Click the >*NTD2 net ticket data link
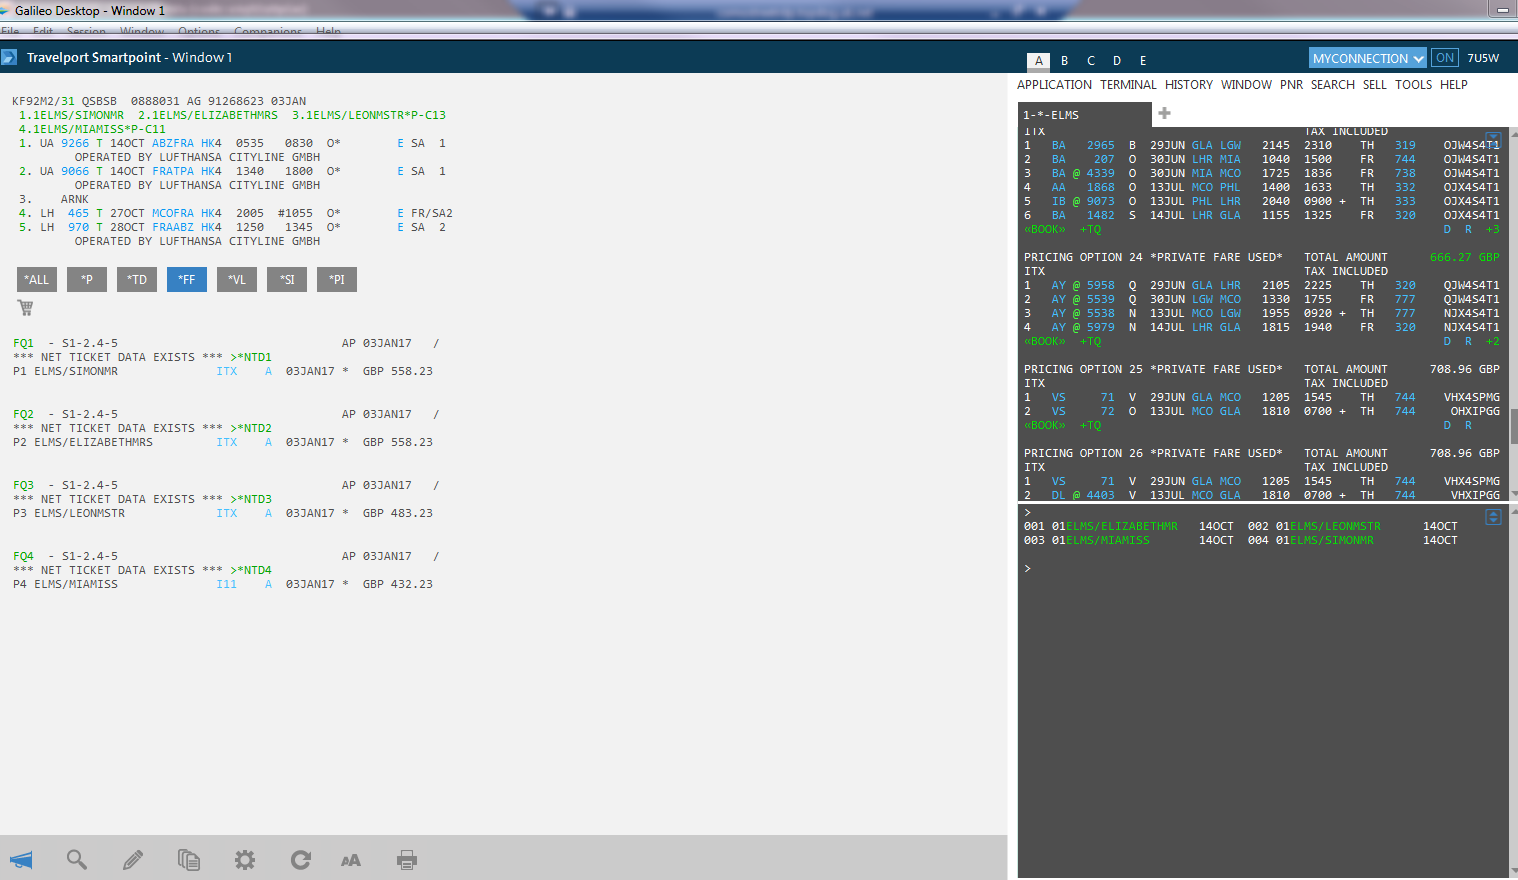 (x=251, y=428)
